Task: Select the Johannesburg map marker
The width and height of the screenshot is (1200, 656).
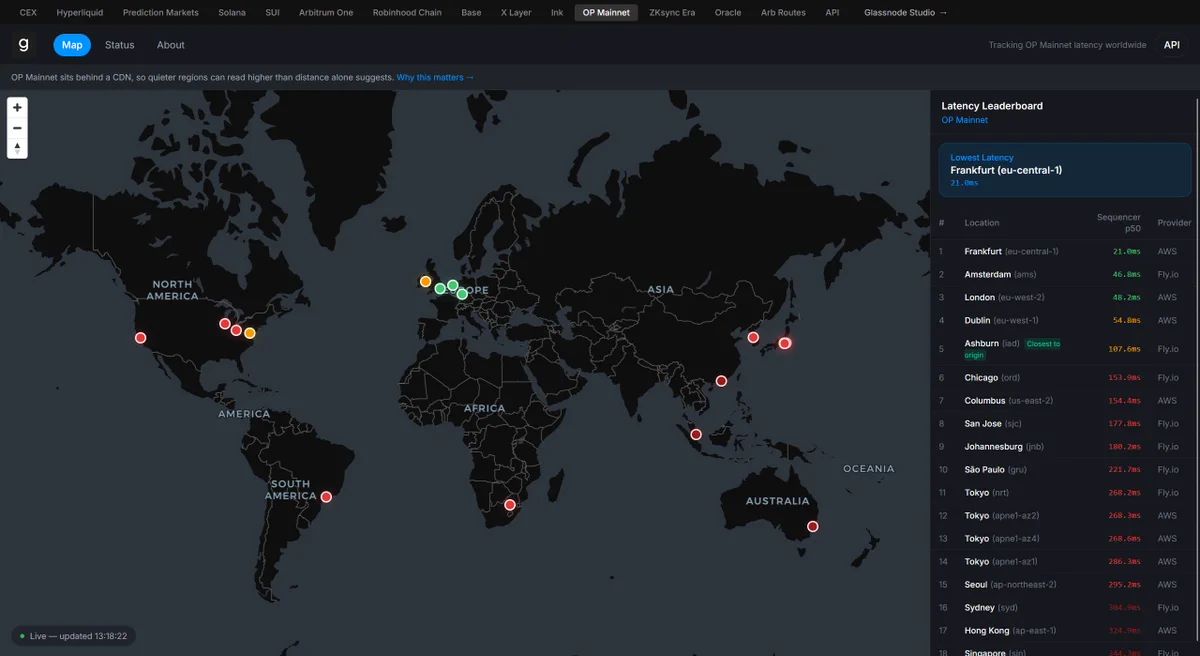Action: click(x=510, y=505)
